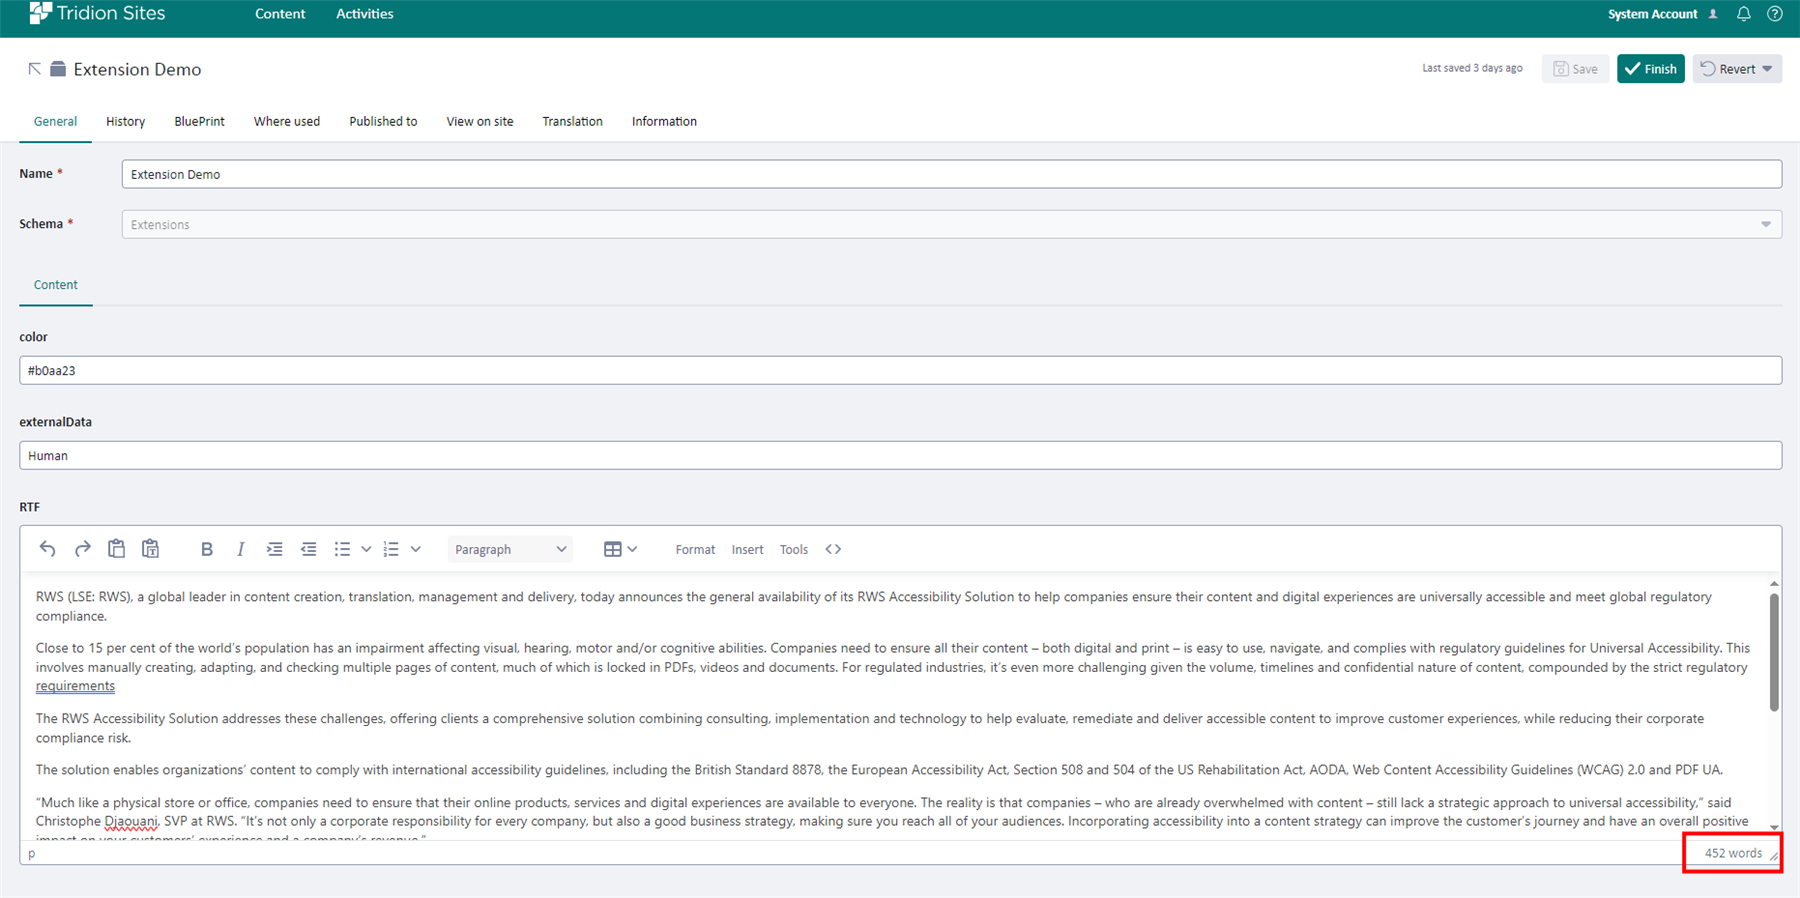Toggle italic formatting
The width and height of the screenshot is (1800, 898).
(241, 549)
